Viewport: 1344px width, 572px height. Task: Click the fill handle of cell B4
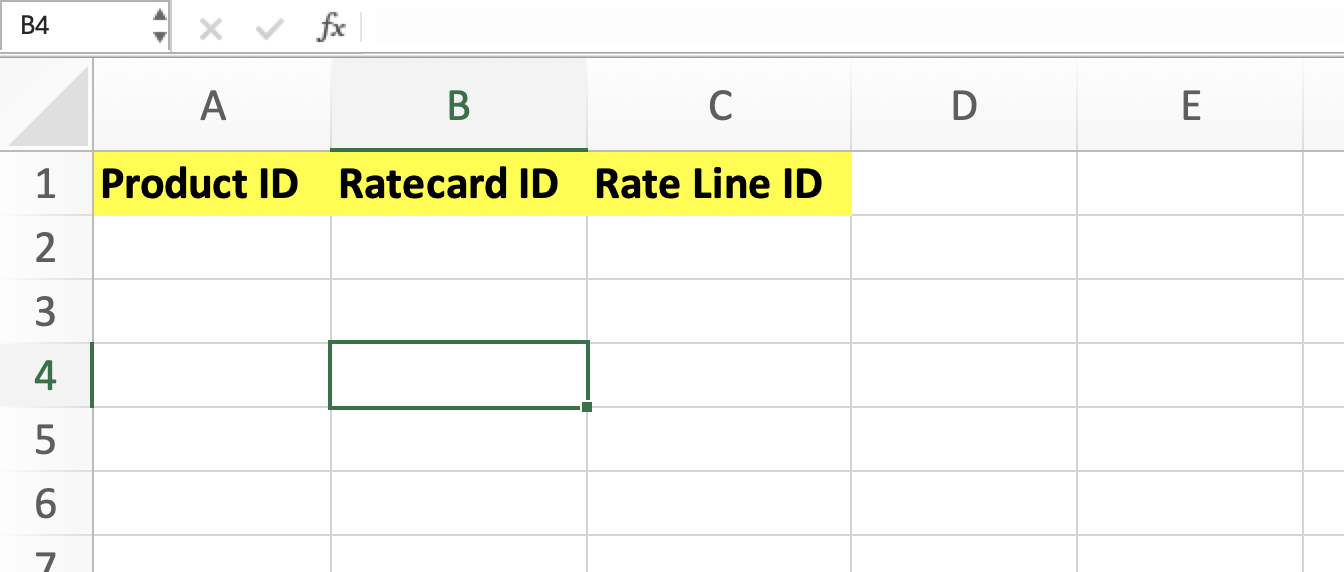point(586,406)
